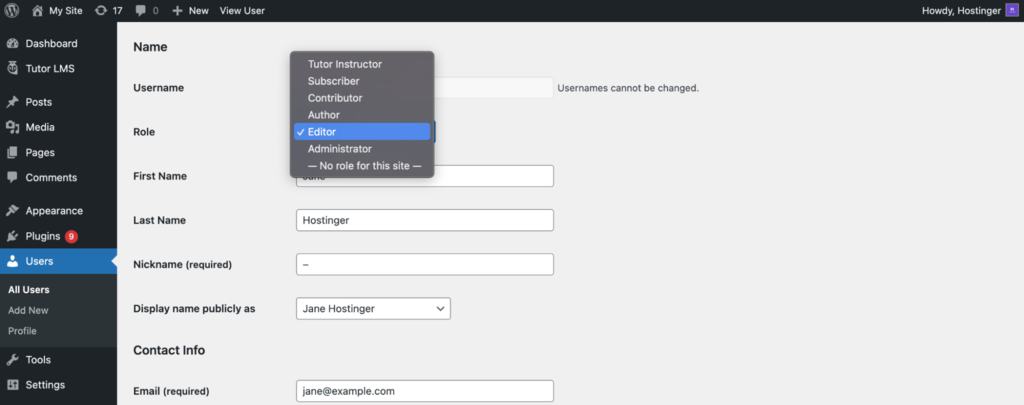Click the WordPress logo icon
The image size is (1024, 405).
pos(12,10)
